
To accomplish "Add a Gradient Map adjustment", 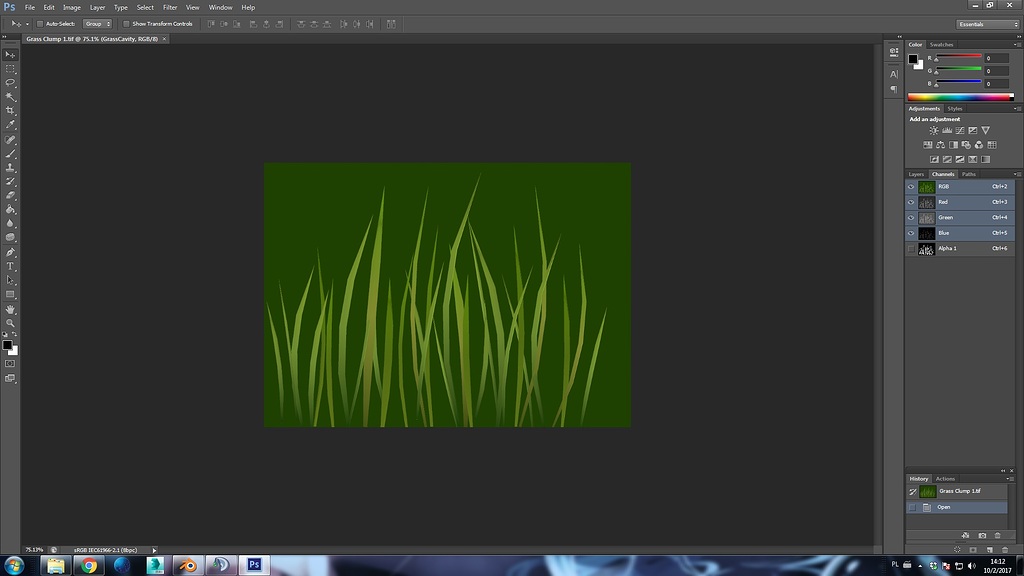I will [x=985, y=159].
